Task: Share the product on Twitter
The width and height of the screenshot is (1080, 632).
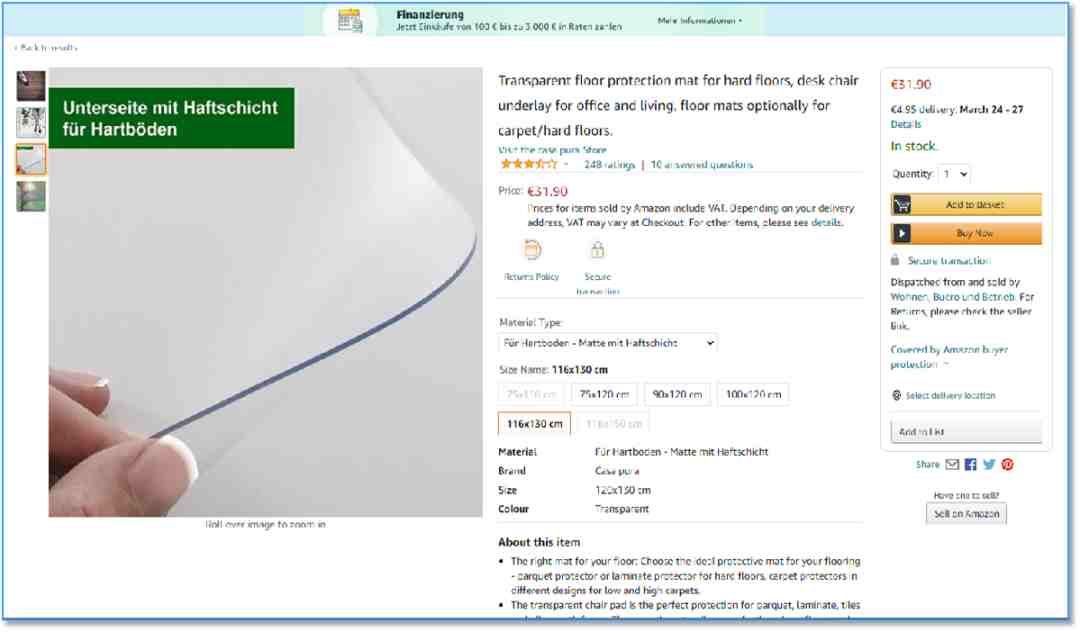Action: [989, 465]
